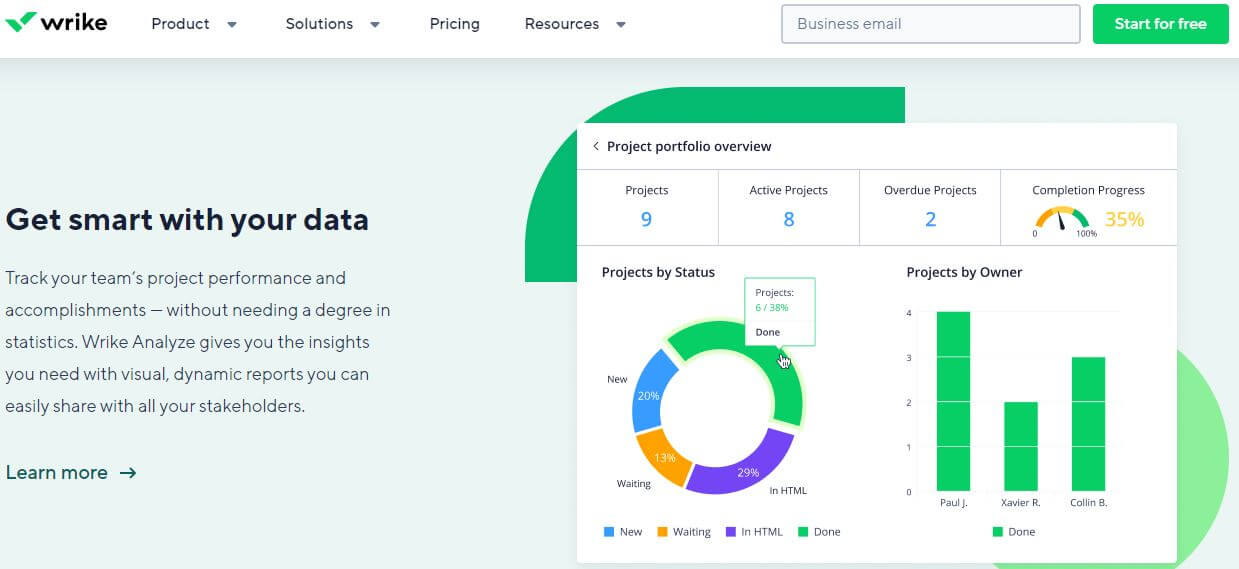Open the Resources dropdown menu

tap(575, 24)
